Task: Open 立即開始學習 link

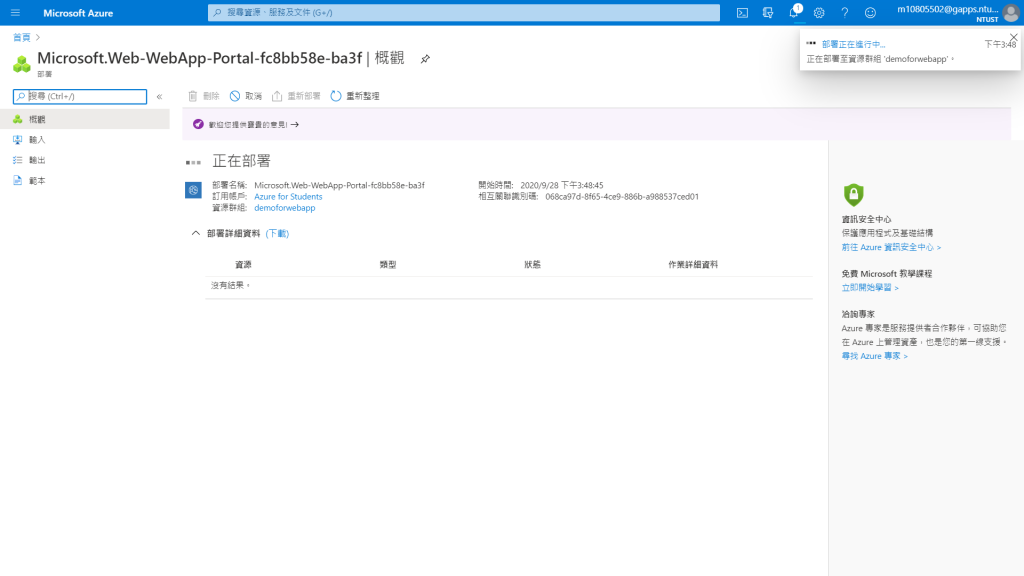Action: point(870,287)
